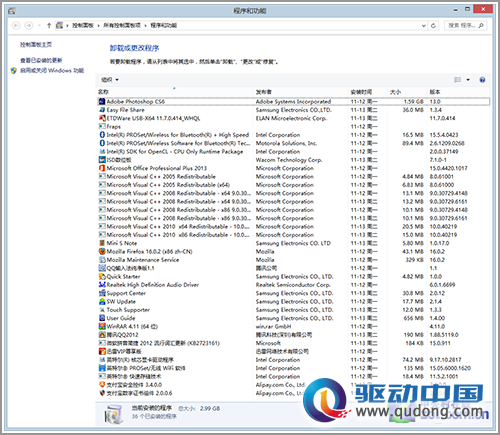500x435 pixels.
Task: Open the 控制面板主页 link
Action: 36,44
